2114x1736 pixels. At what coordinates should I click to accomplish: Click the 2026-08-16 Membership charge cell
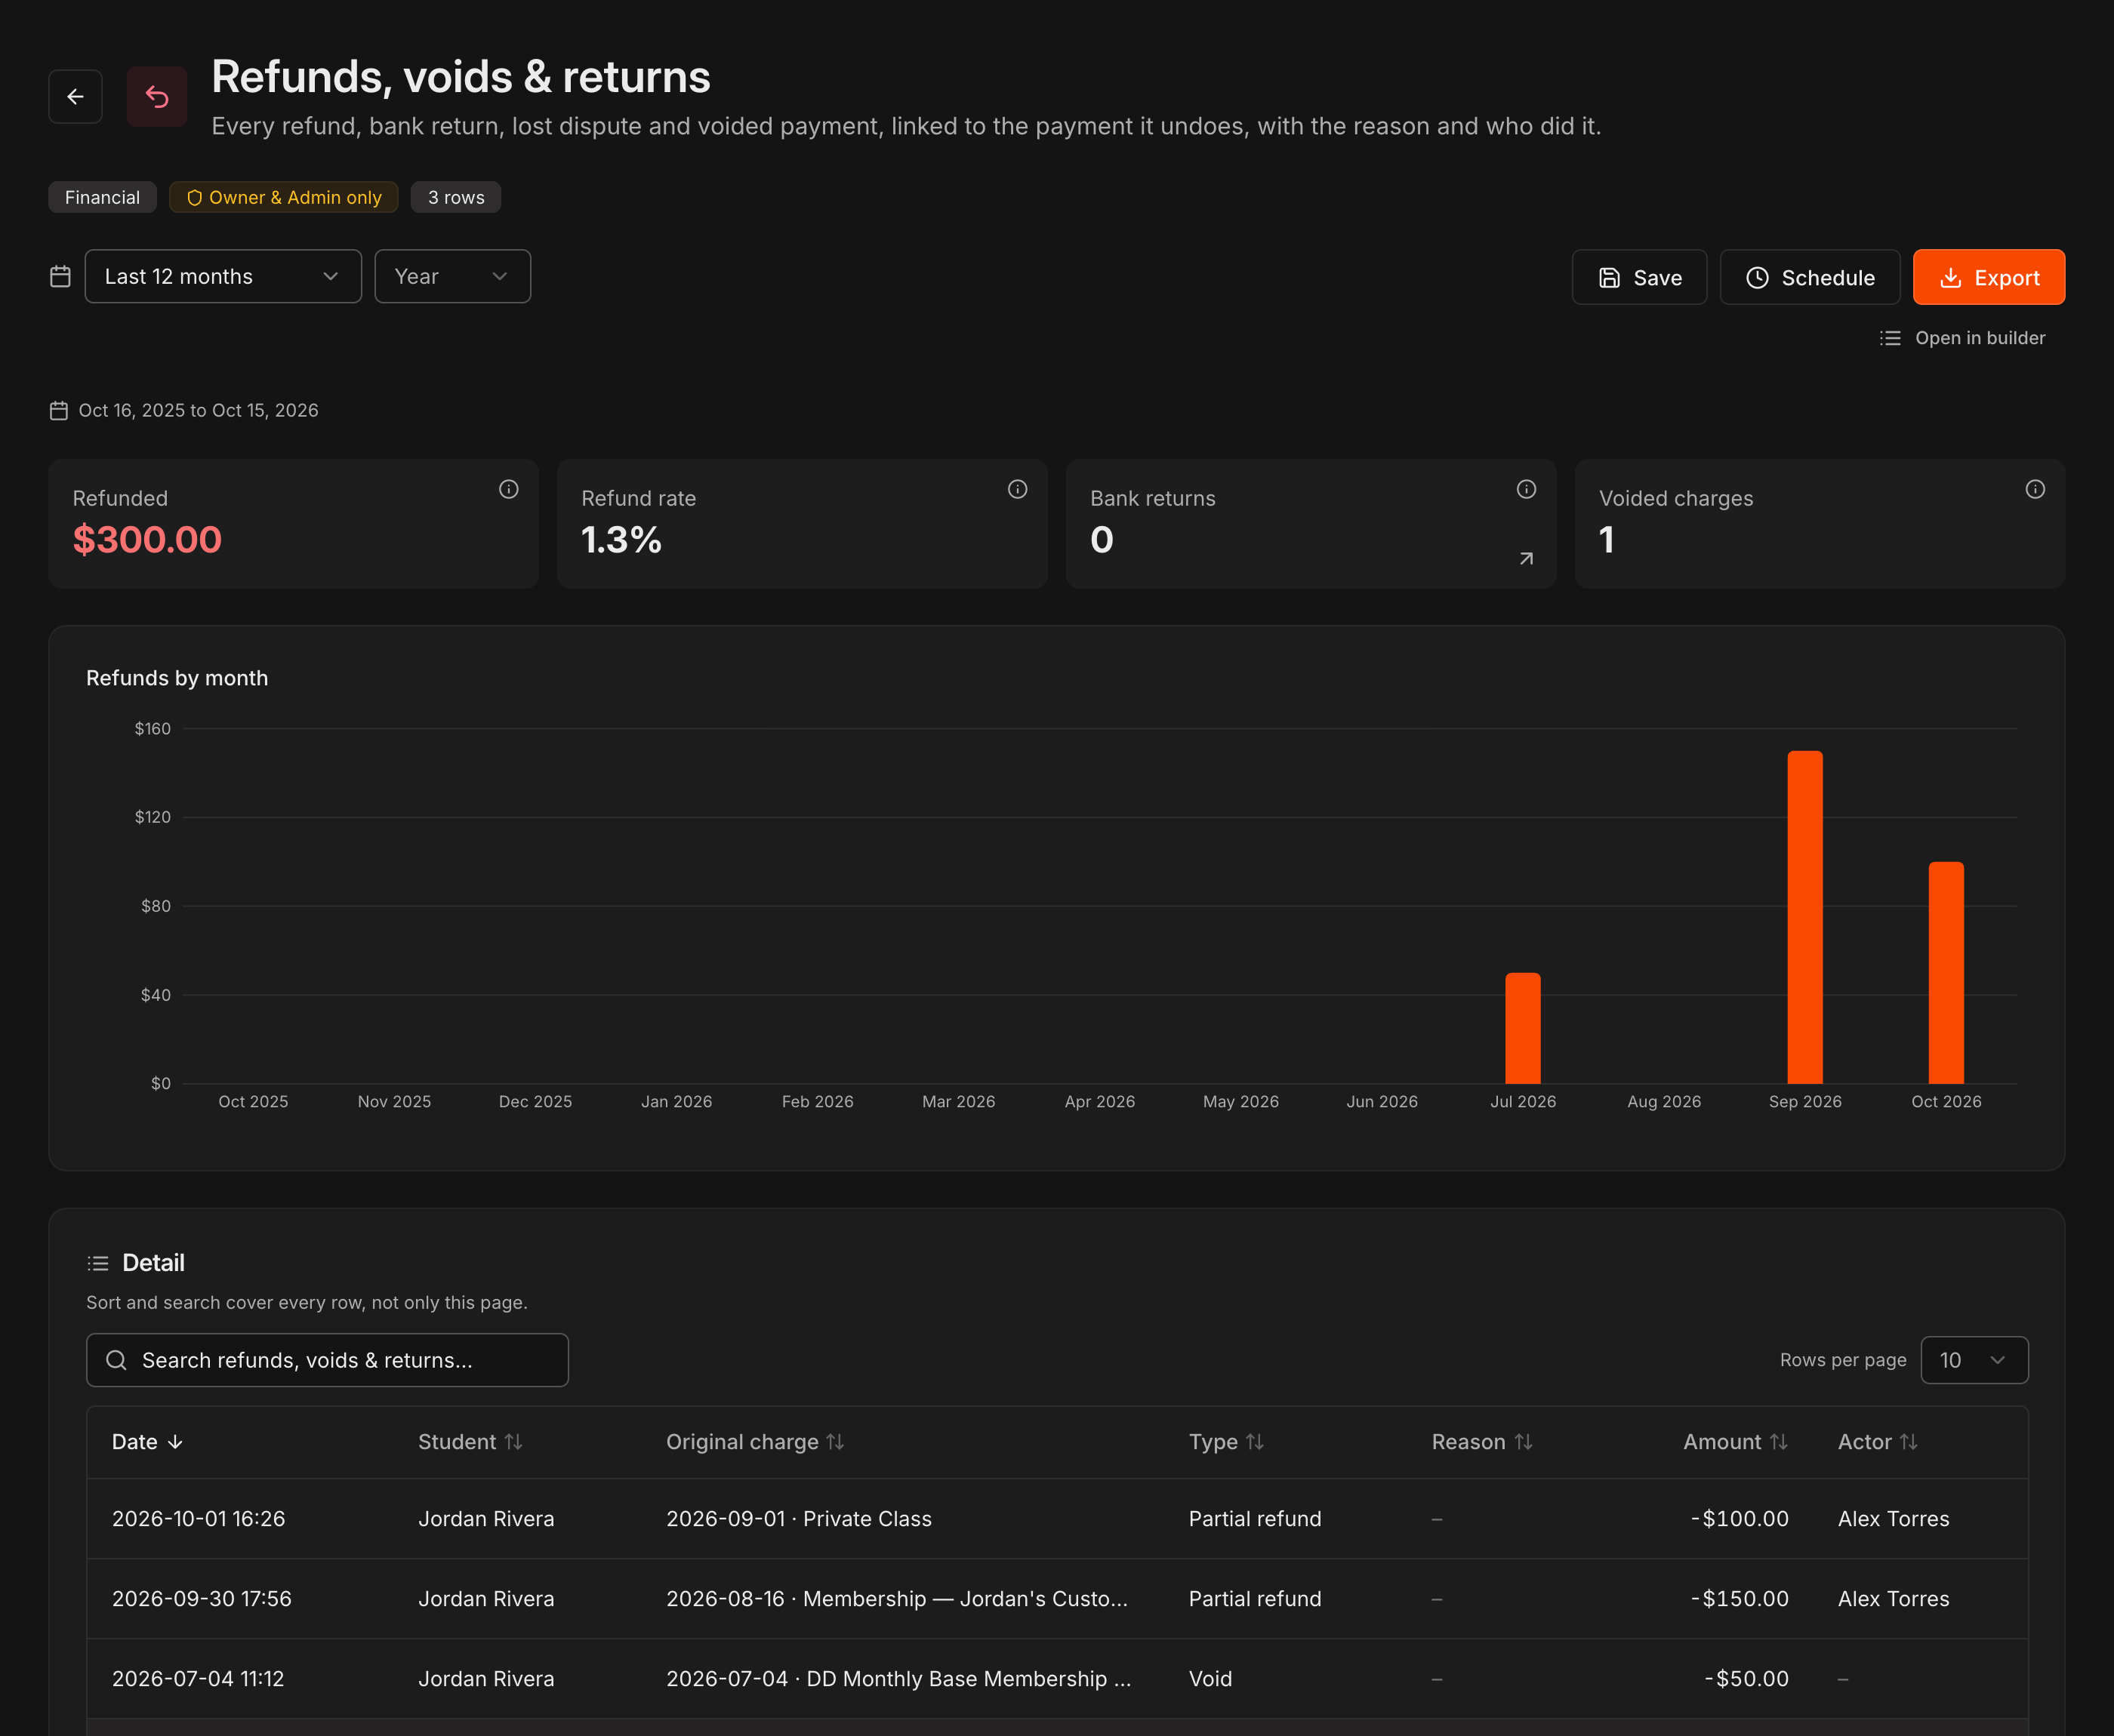point(897,1598)
